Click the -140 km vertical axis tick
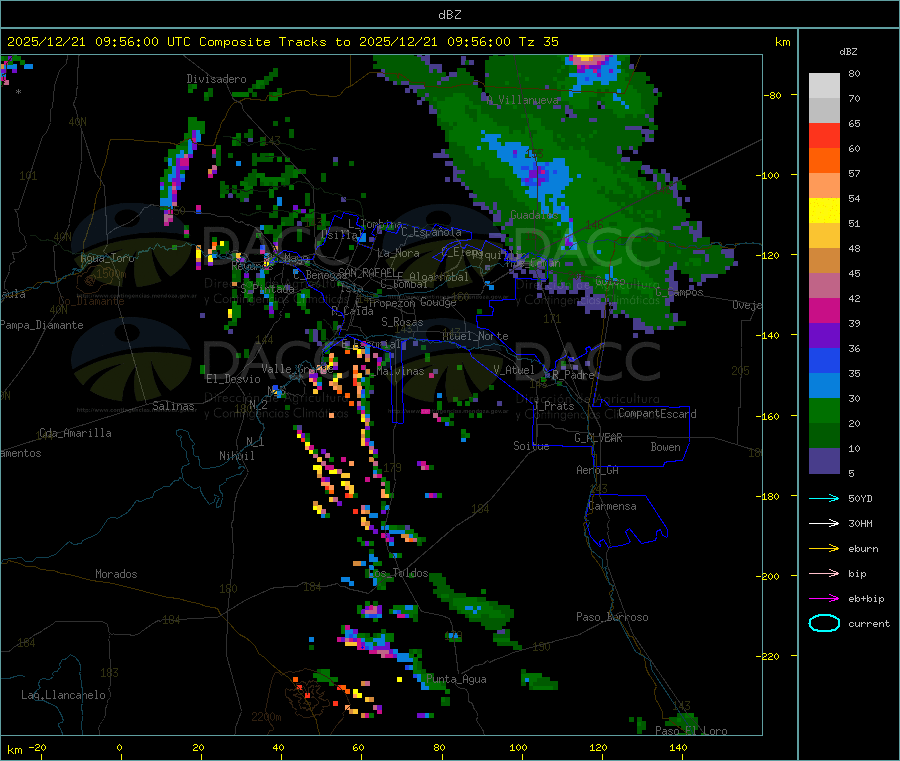The height and width of the screenshot is (761, 900). (771, 336)
